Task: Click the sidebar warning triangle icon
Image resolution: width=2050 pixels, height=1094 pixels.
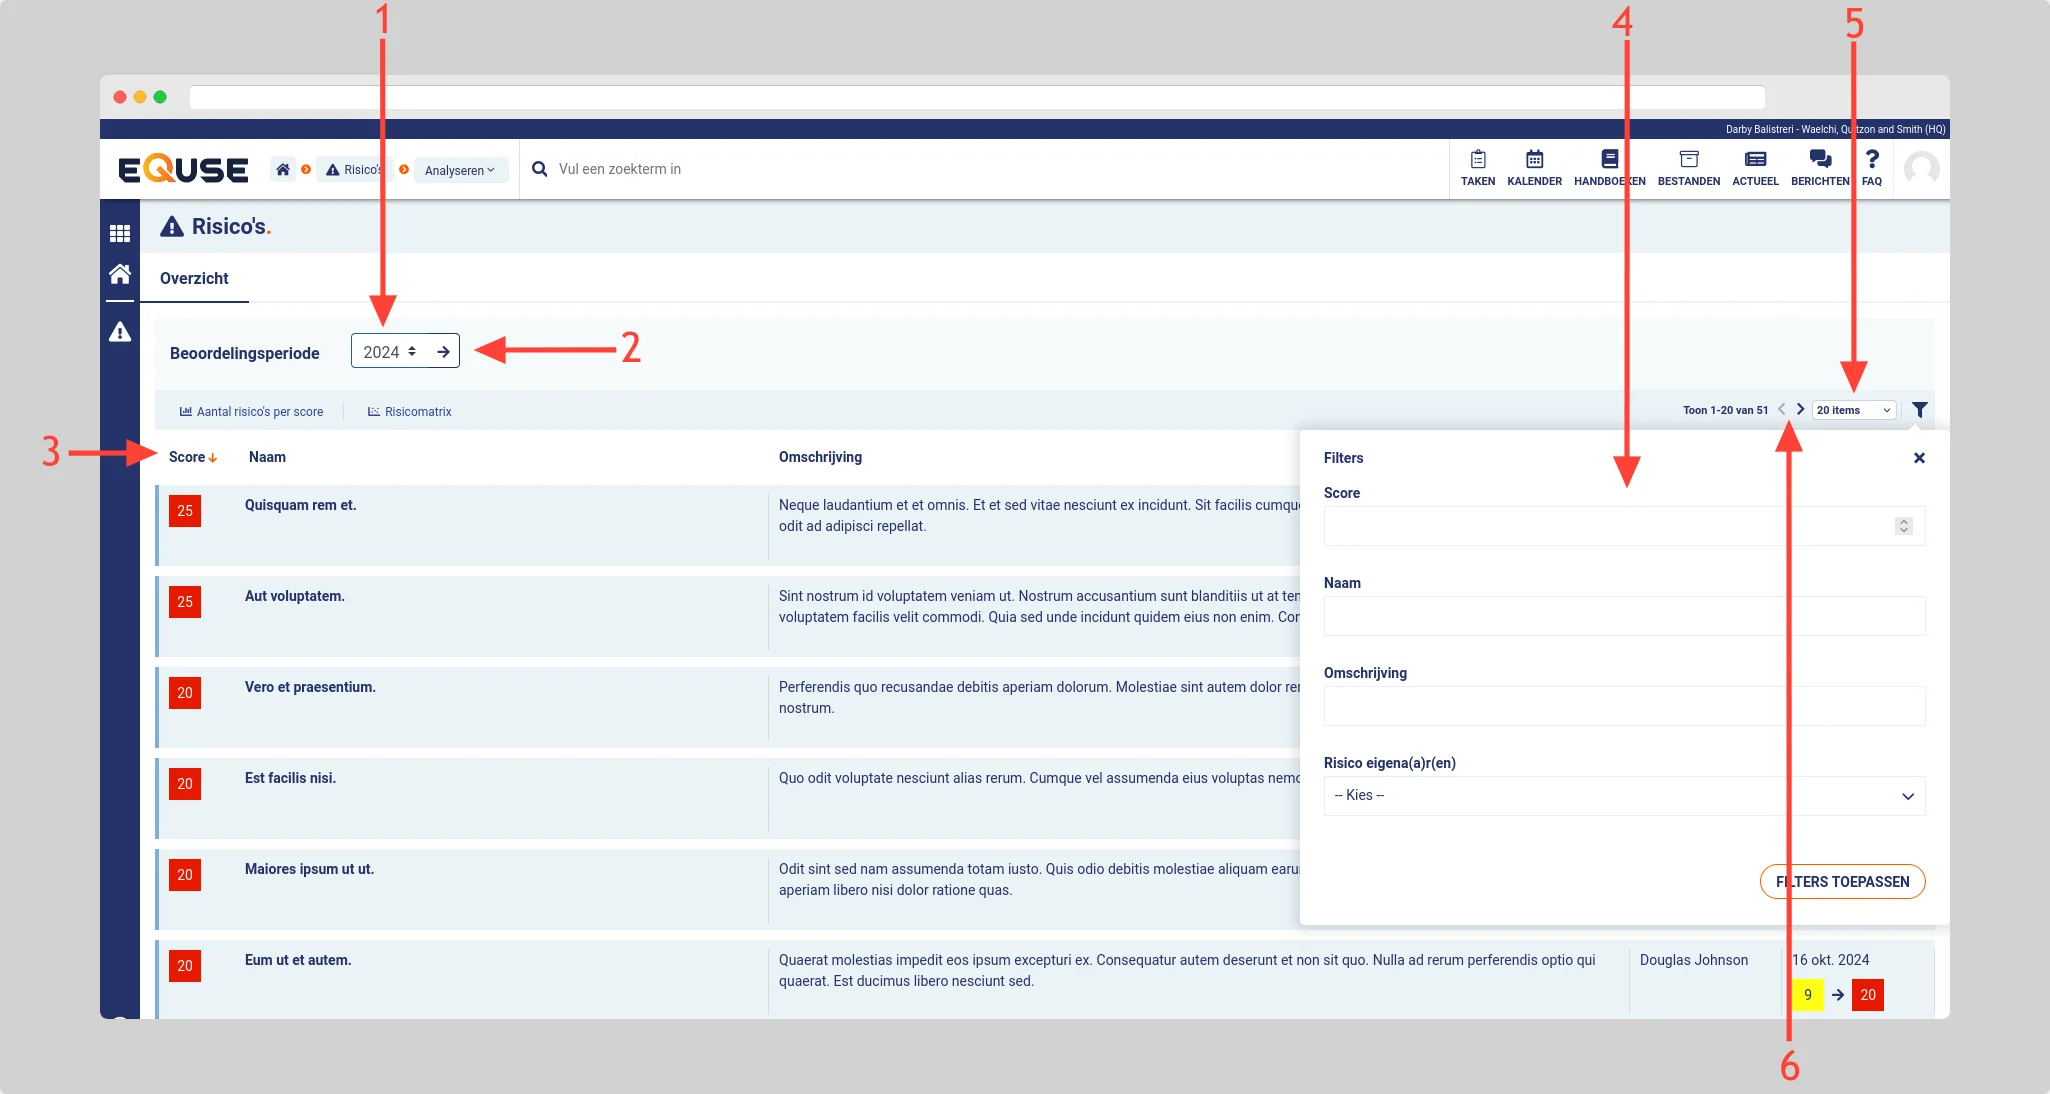Action: (x=120, y=332)
